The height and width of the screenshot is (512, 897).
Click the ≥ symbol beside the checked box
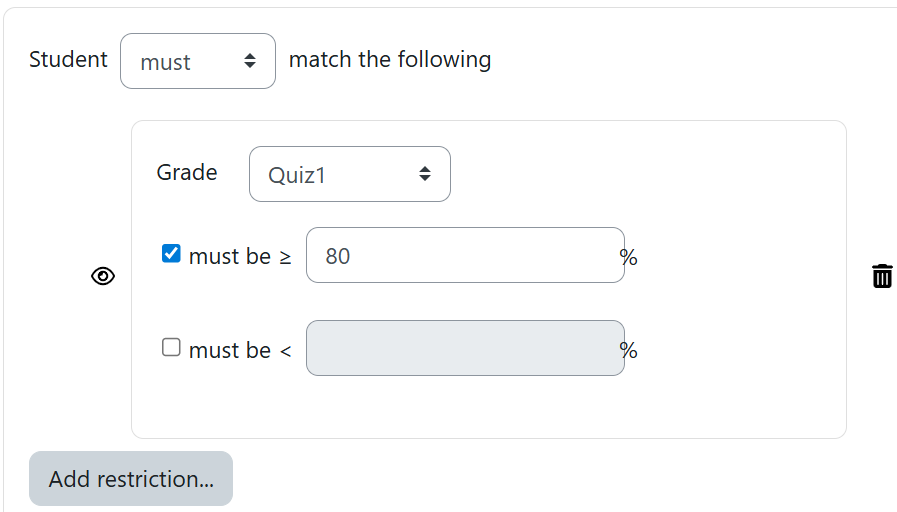pyautogui.click(x=285, y=257)
